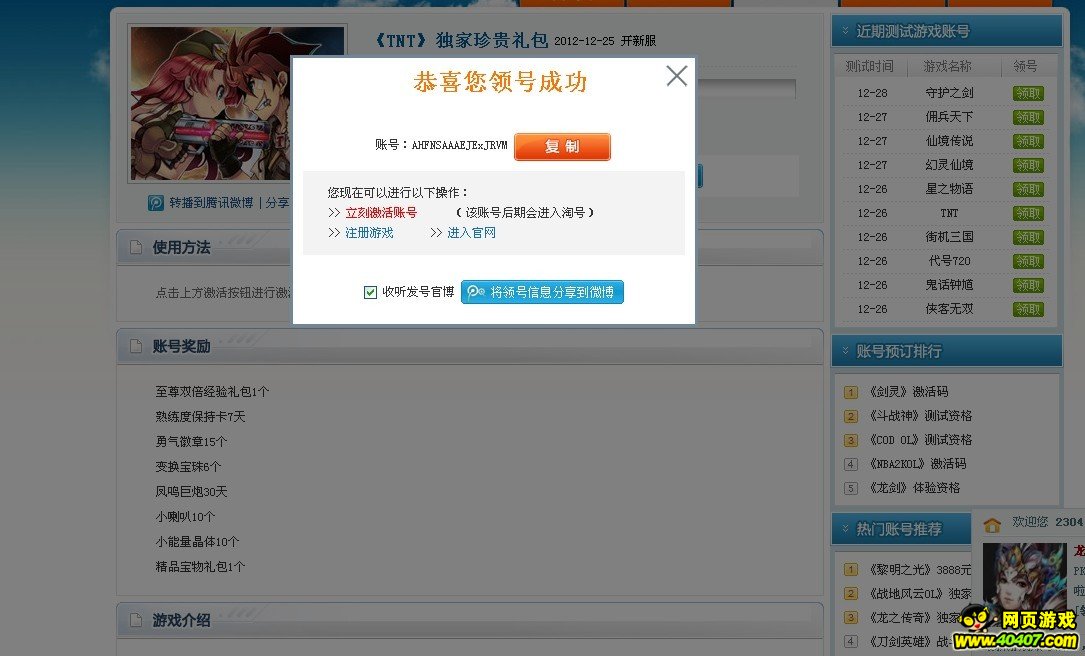Image resolution: width=1085 pixels, height=656 pixels.
Task: Open 佣兵天下 in the test list
Action: (949, 117)
